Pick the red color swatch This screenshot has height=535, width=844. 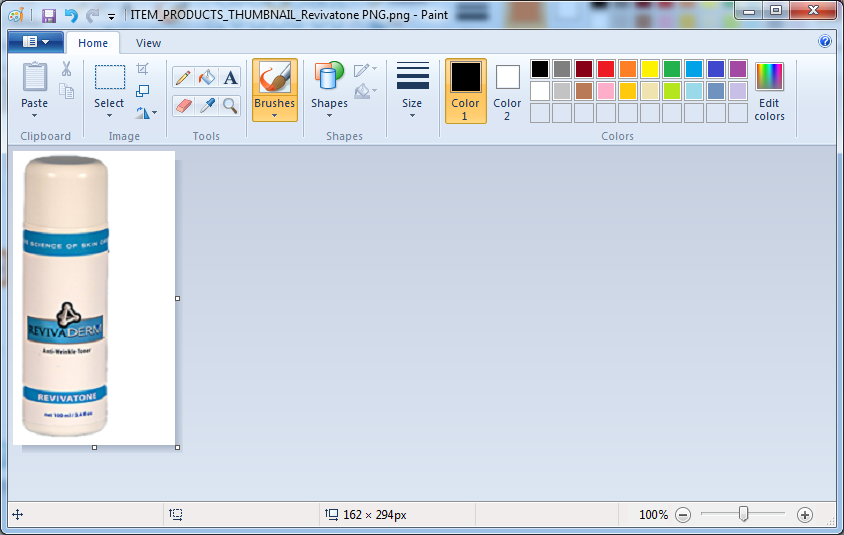click(606, 69)
